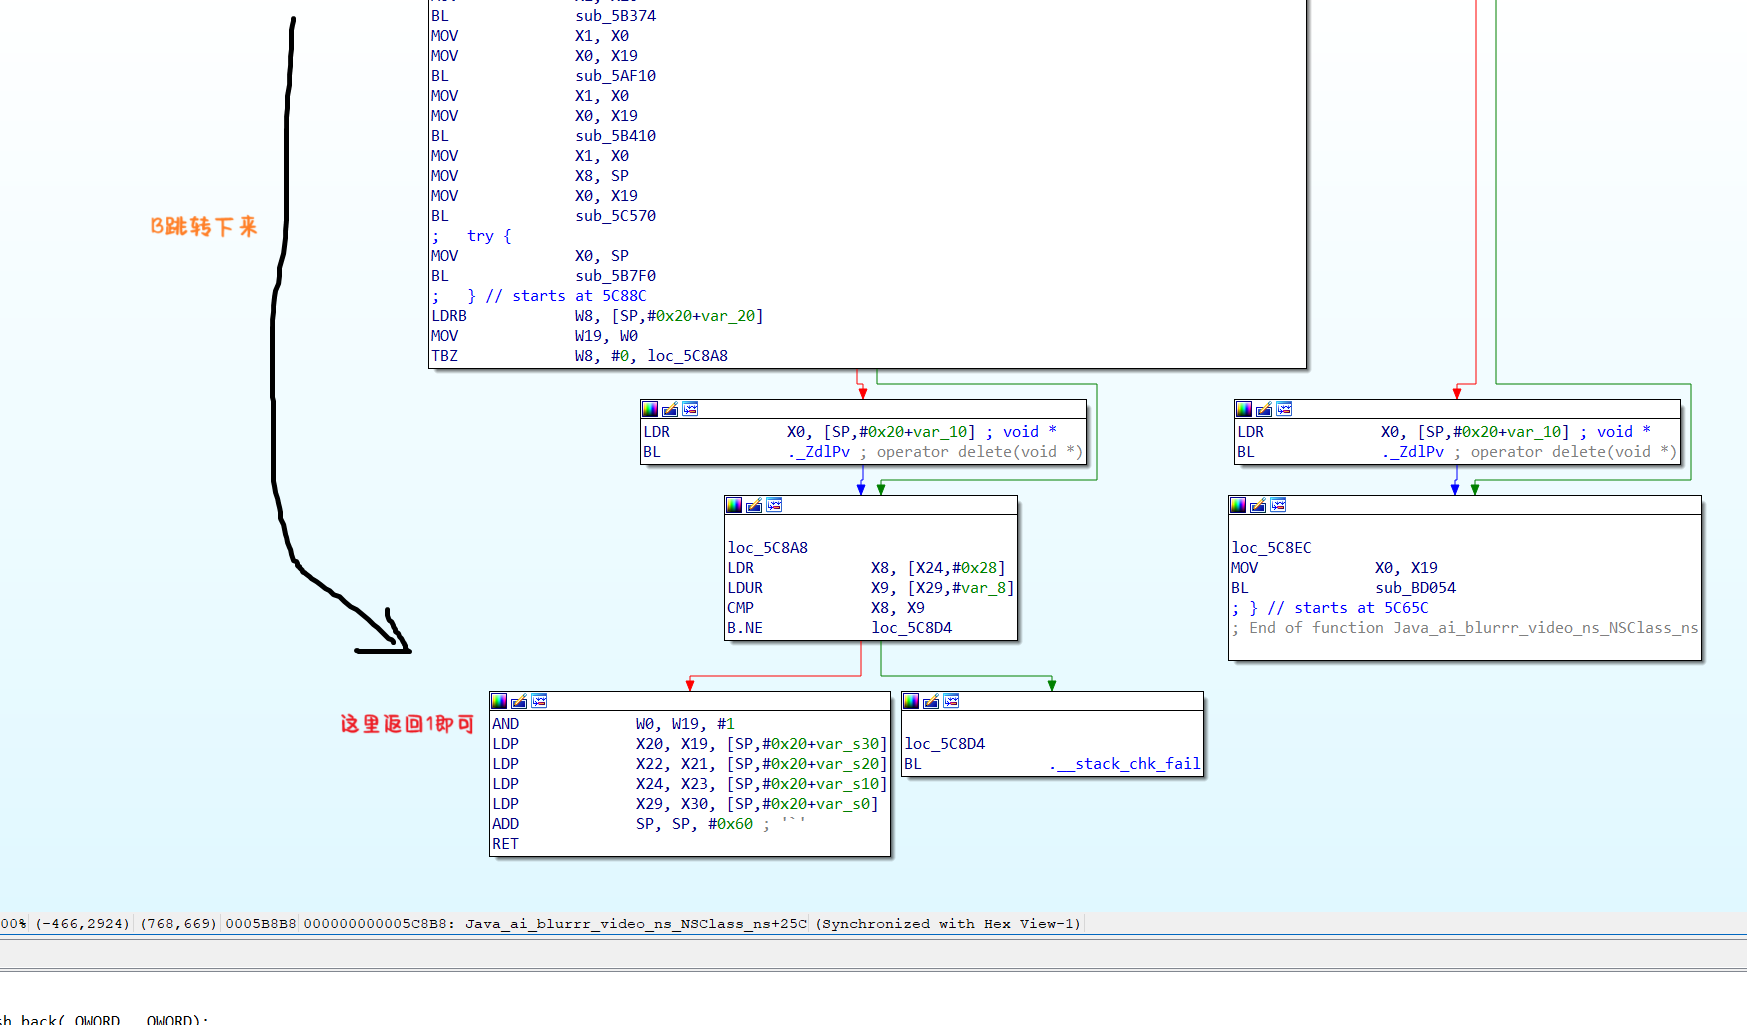Click third header icon on loc_5C8A8 block
This screenshot has width=1747, height=1025.
pos(774,505)
